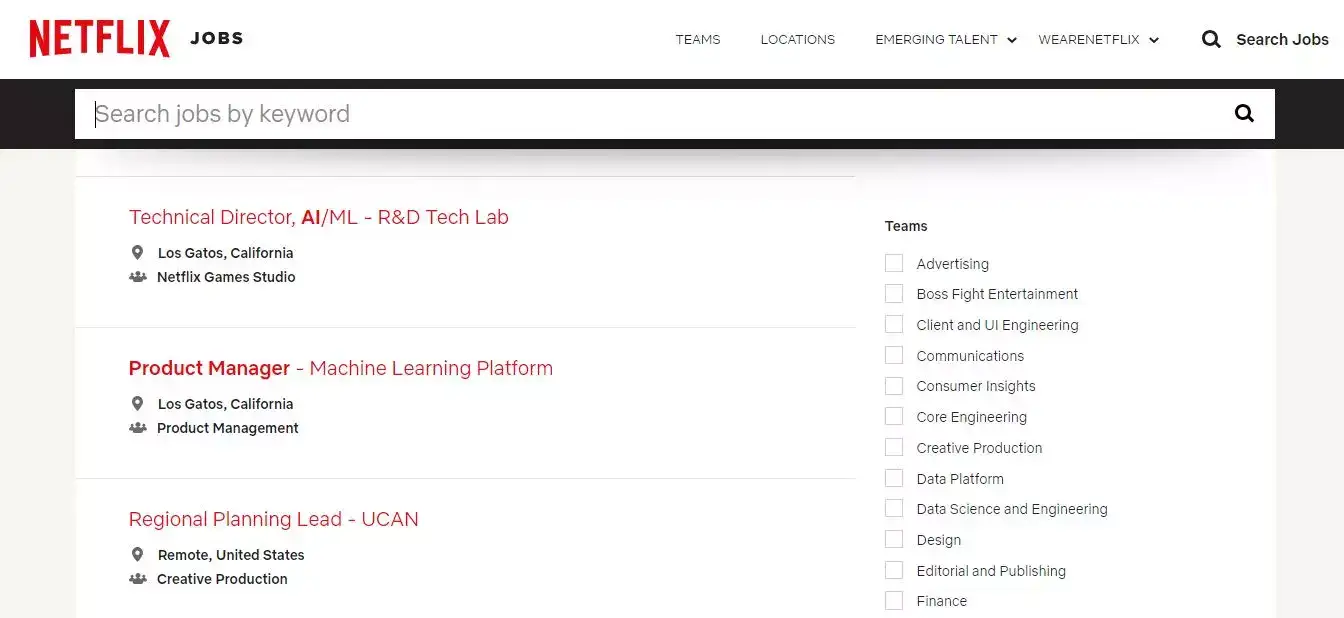The height and width of the screenshot is (618, 1344).
Task: Click the magnifying glass in the keyword search bar
Action: (1243, 113)
